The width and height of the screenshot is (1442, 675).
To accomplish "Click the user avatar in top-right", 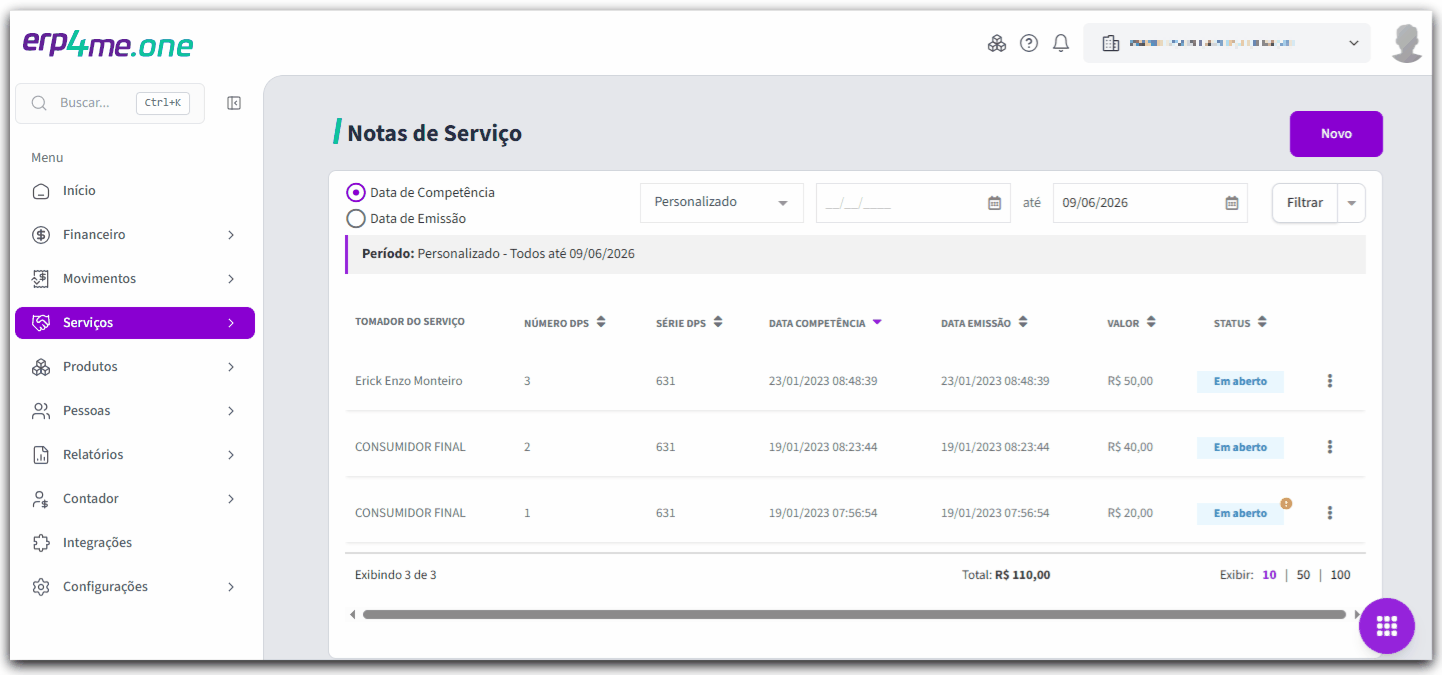I will [1408, 43].
